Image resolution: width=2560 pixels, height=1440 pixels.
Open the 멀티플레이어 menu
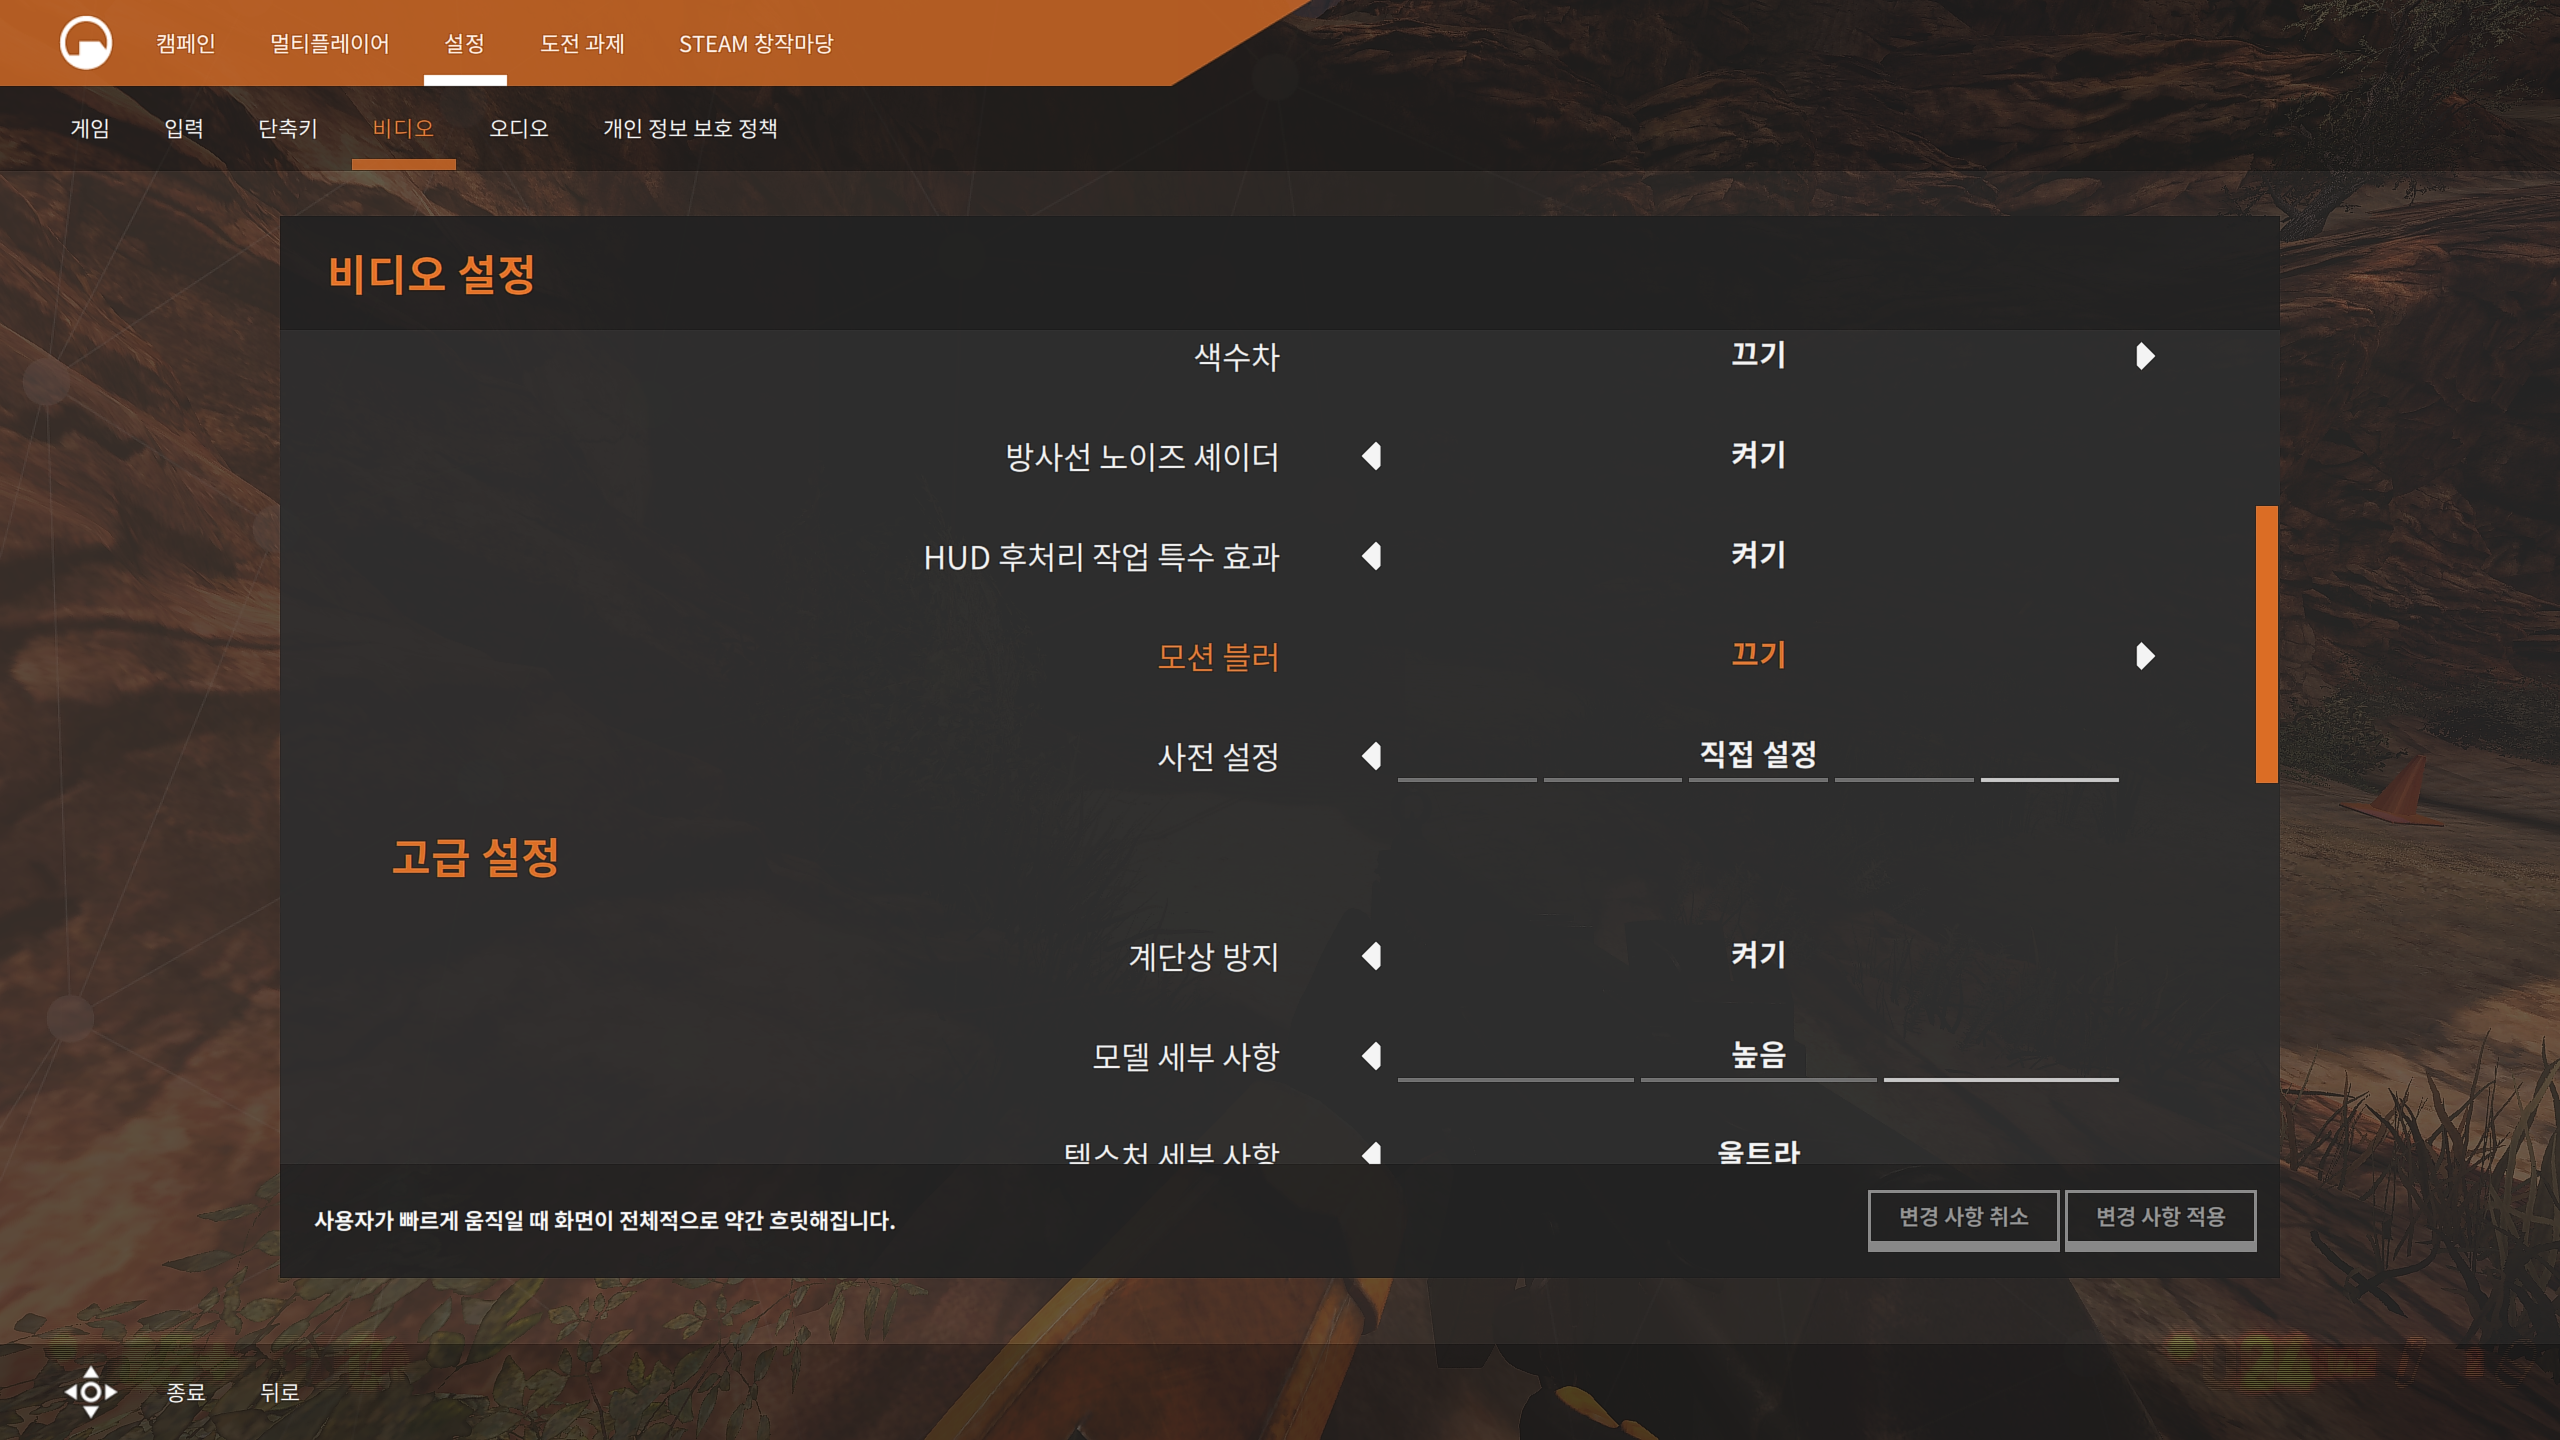click(329, 44)
